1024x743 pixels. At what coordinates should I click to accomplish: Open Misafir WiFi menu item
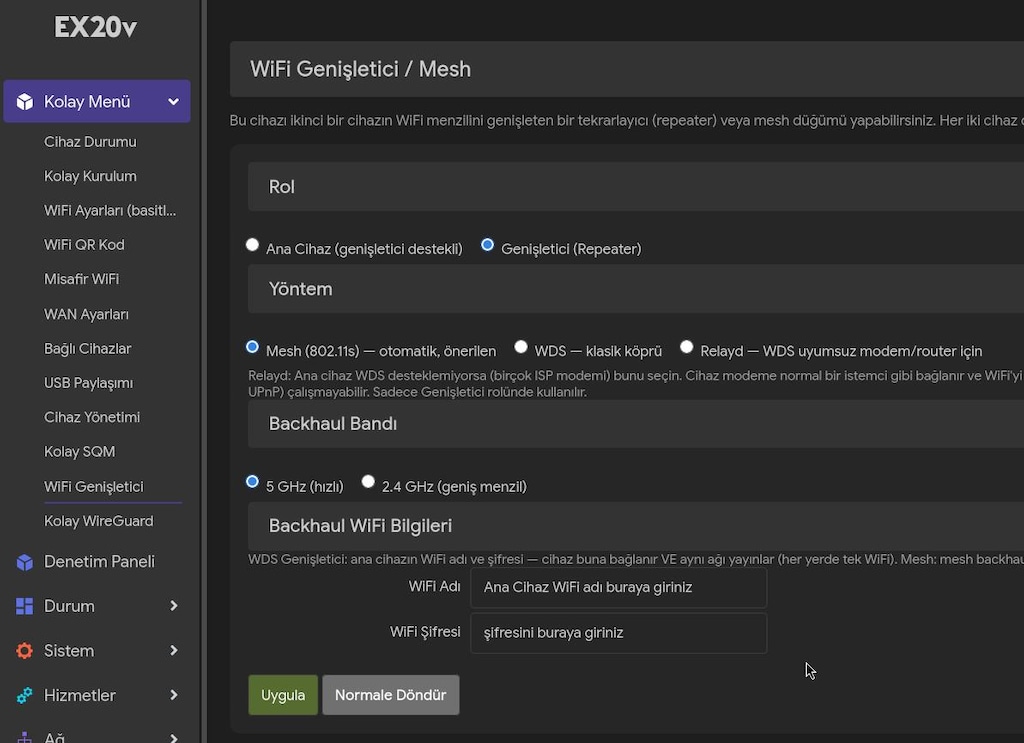(82, 279)
